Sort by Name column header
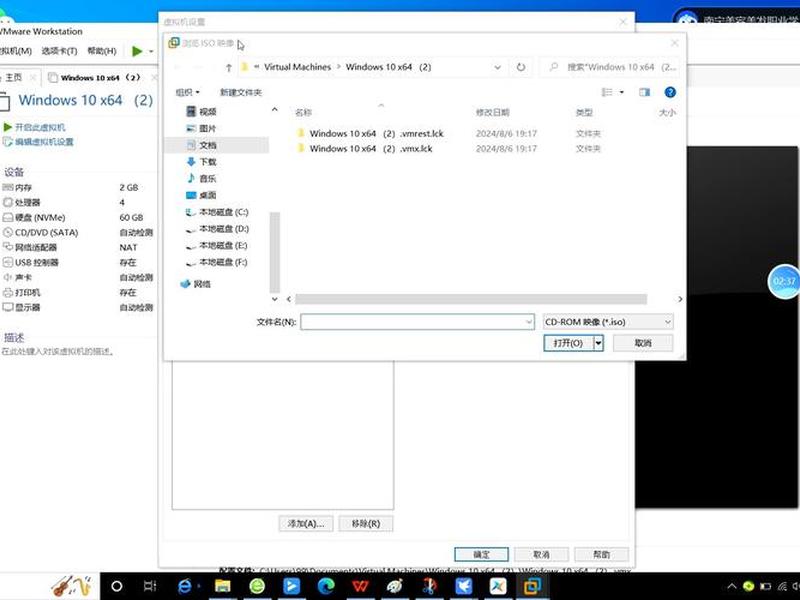The width and height of the screenshot is (800, 600). pyautogui.click(x=304, y=112)
